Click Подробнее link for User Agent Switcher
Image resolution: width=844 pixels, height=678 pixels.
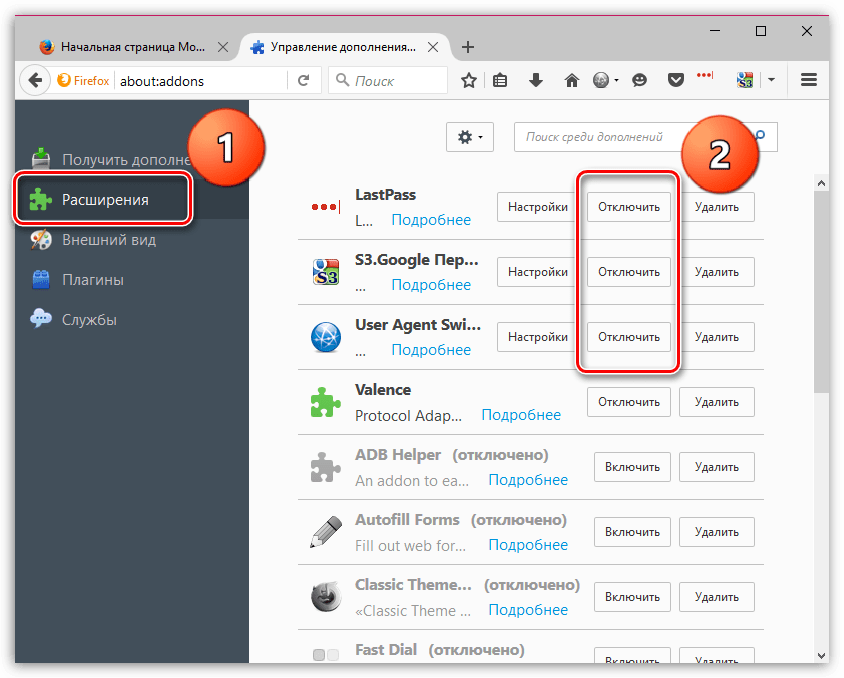click(x=431, y=350)
